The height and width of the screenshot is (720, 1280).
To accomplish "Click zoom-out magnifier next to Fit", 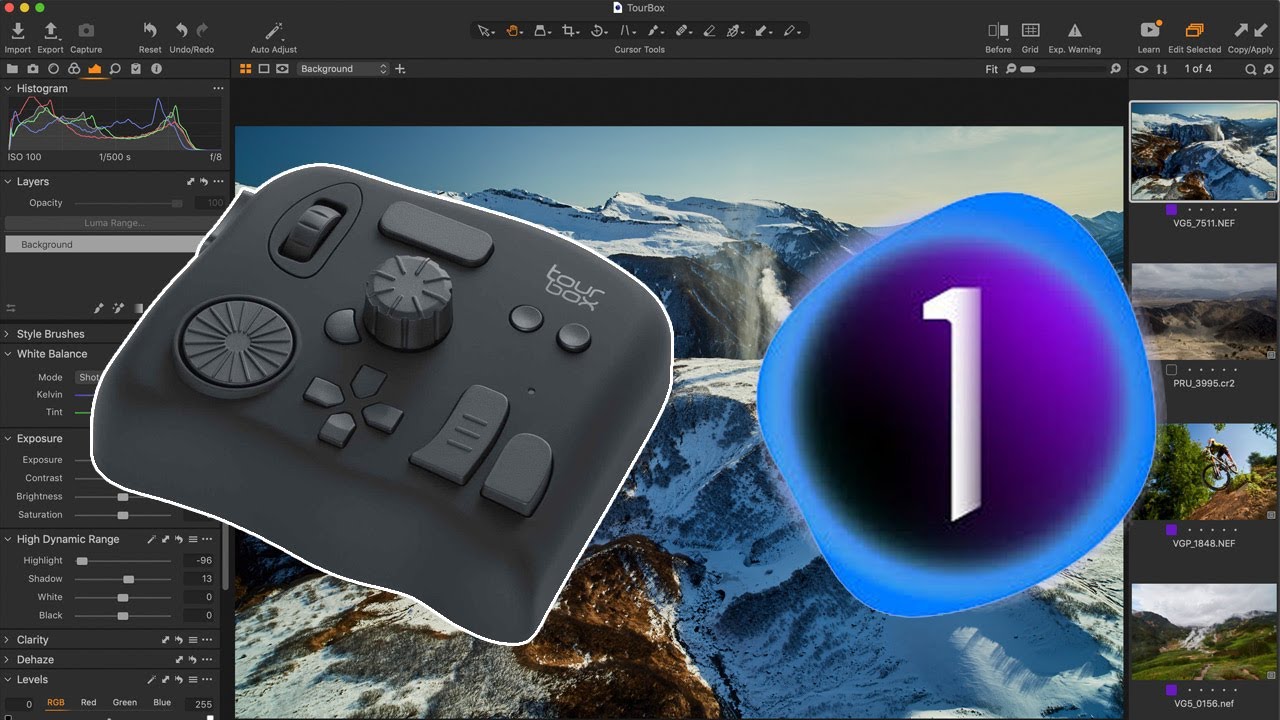I will pyautogui.click(x=1011, y=69).
